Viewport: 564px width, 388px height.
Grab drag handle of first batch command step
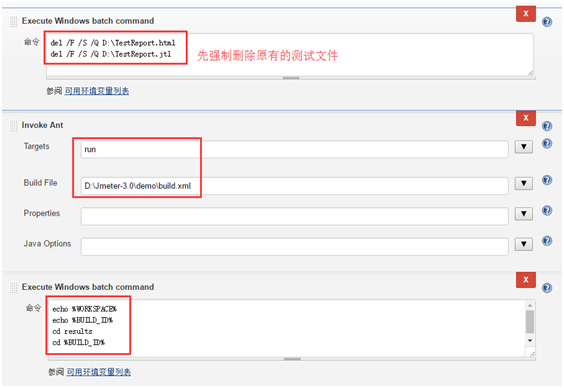pyautogui.click(x=13, y=22)
